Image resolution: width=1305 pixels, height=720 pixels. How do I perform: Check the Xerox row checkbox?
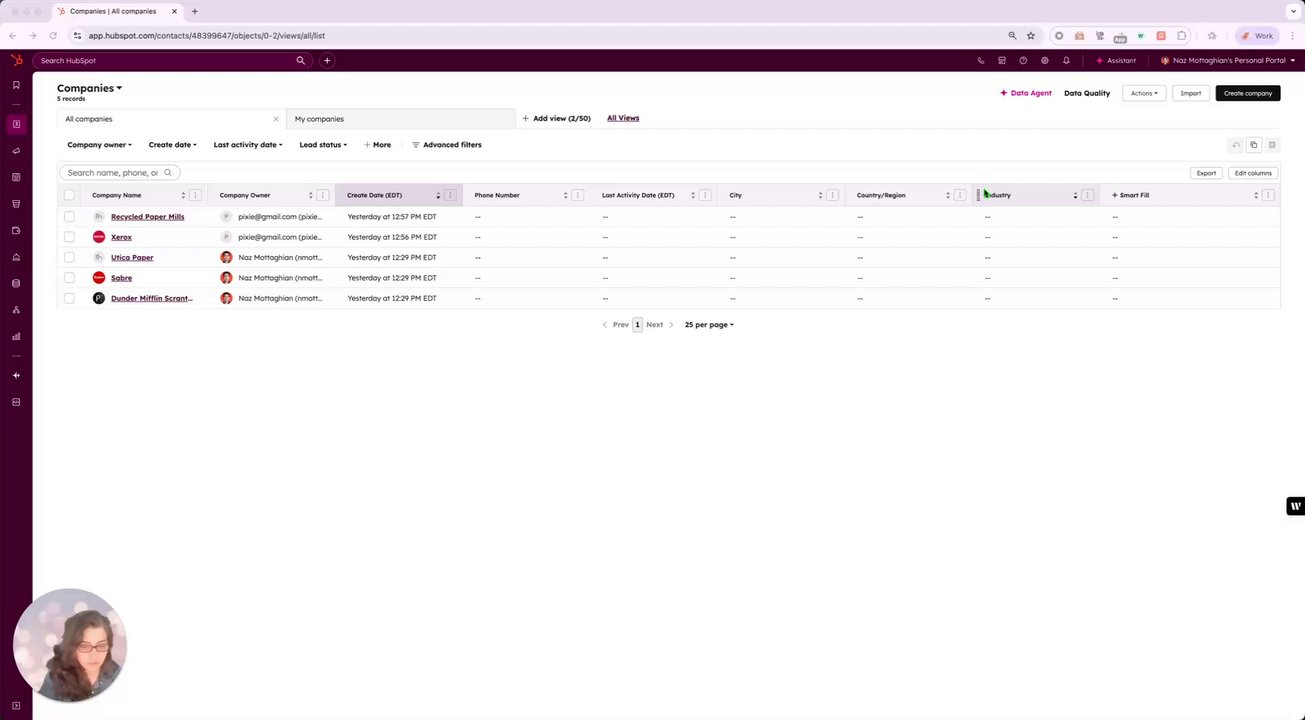(69, 237)
